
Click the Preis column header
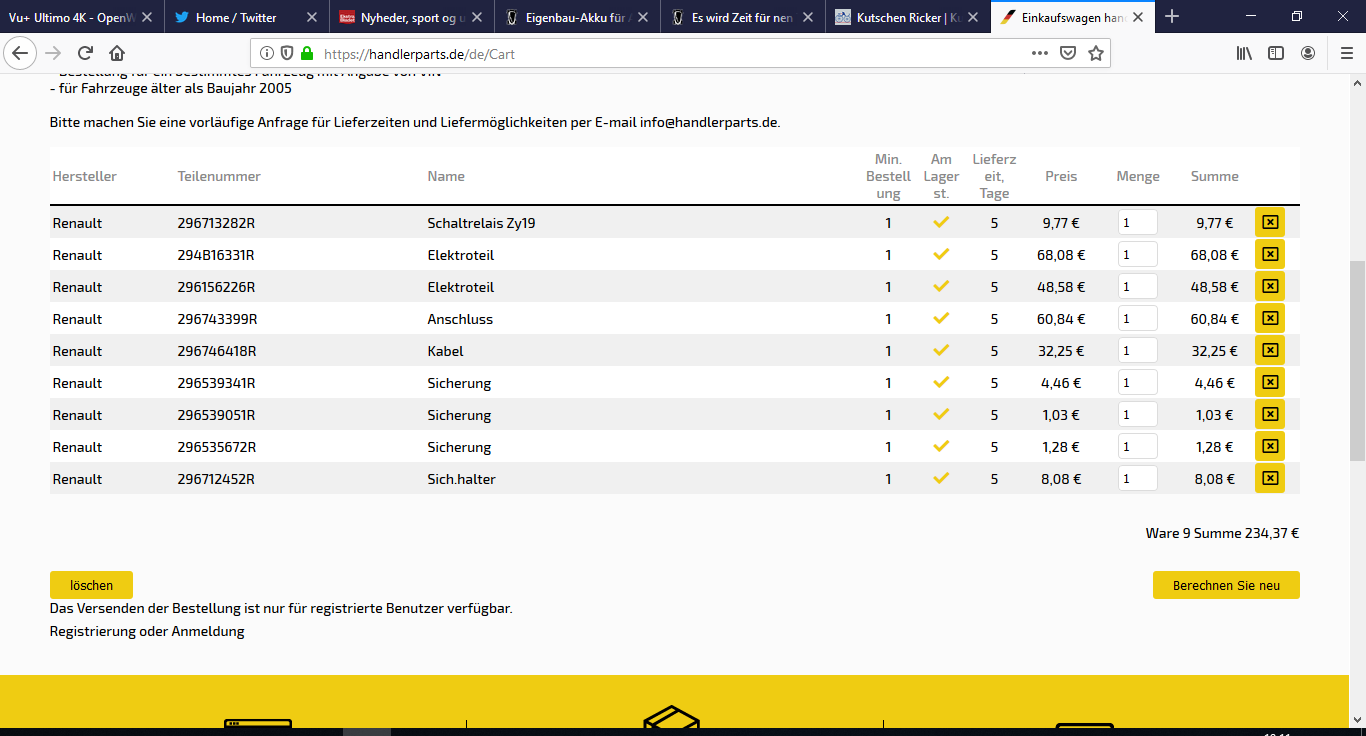1061,176
